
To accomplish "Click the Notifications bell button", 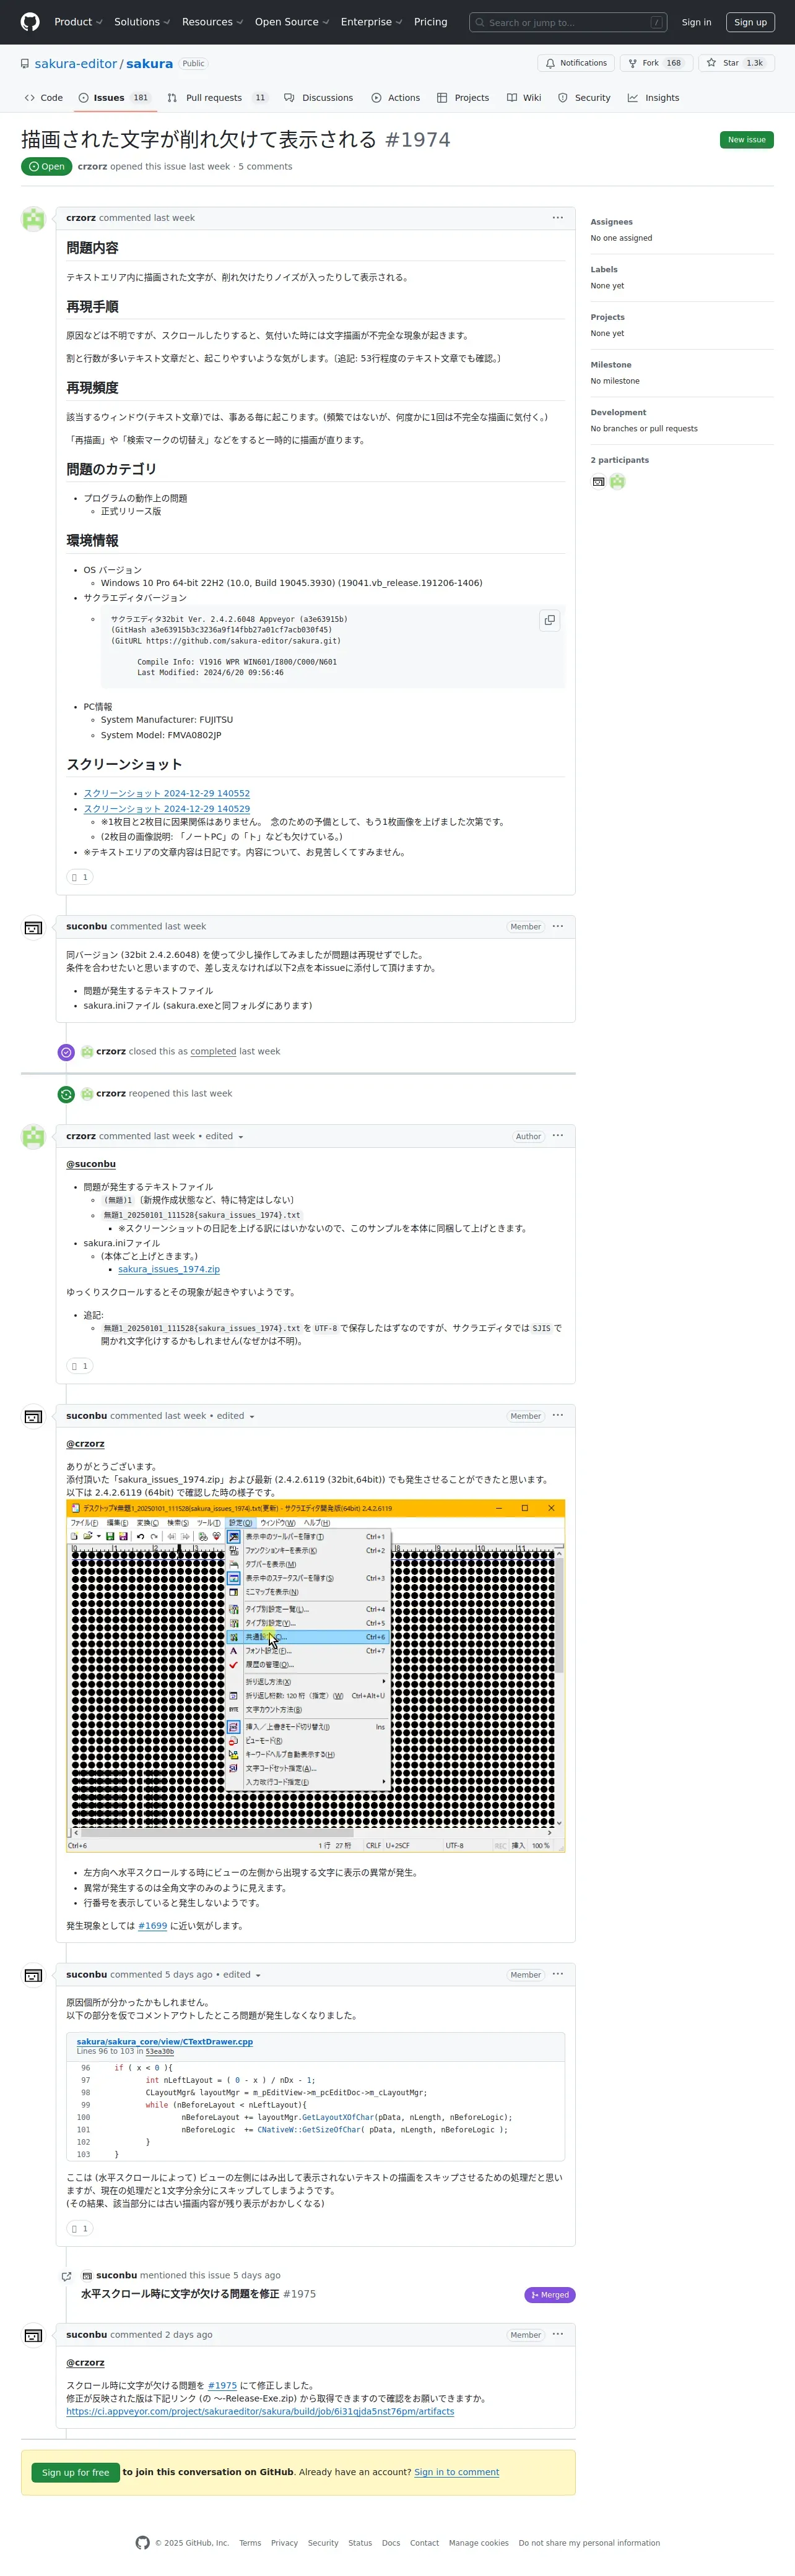I will 576,63.
